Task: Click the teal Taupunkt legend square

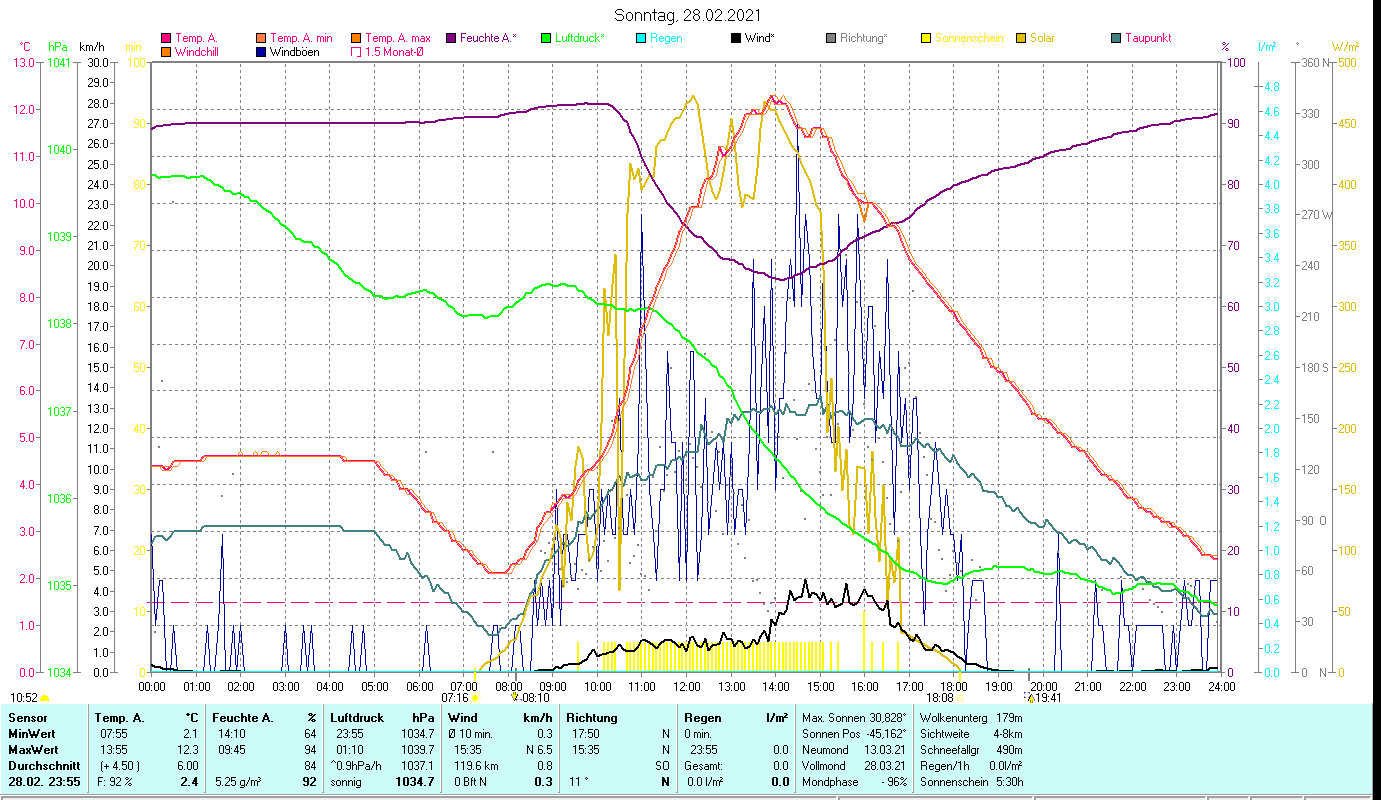Action: [1116, 39]
